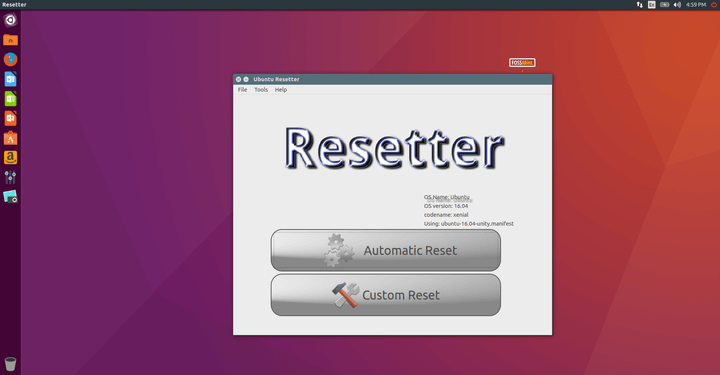Click the Ubuntu Resetter title bar text
The width and height of the screenshot is (720, 375).
click(276, 79)
